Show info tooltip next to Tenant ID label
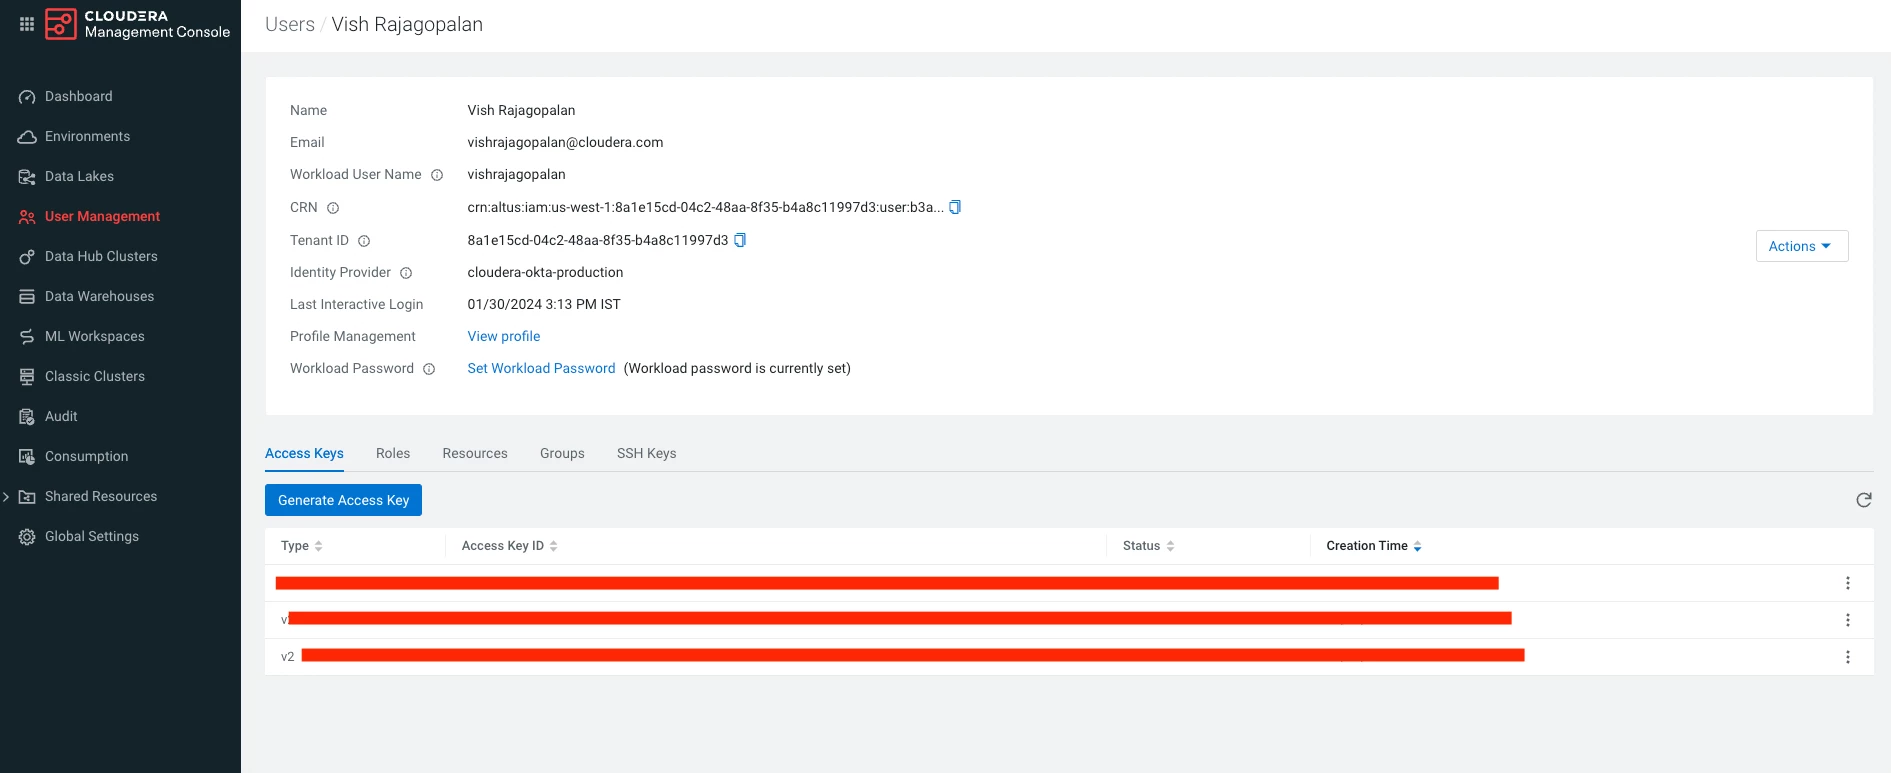 pos(364,241)
